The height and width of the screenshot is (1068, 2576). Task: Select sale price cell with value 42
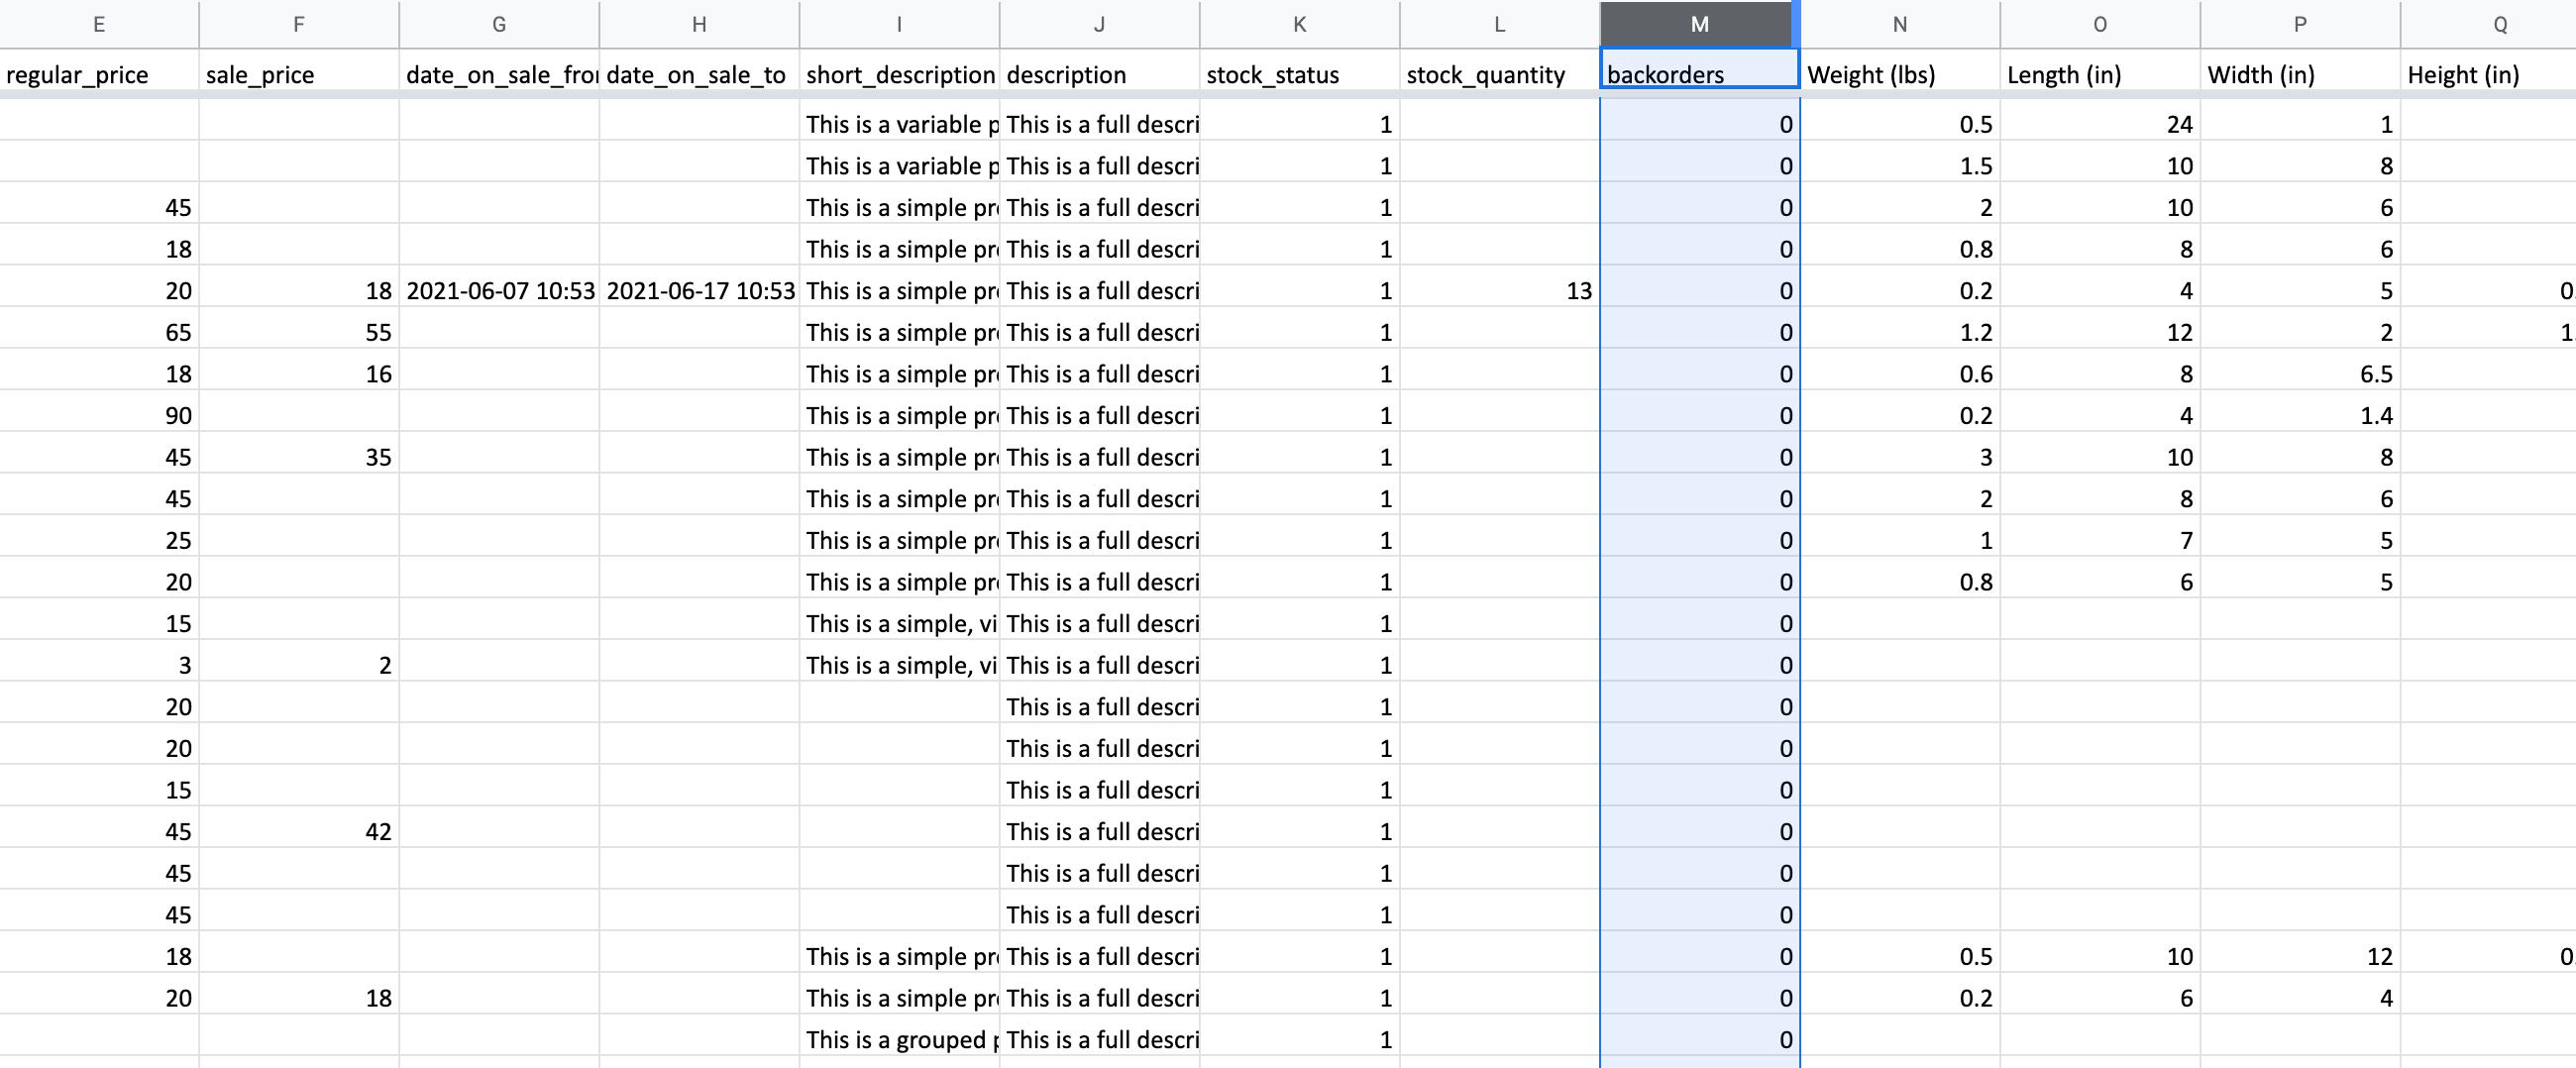pos(299,832)
